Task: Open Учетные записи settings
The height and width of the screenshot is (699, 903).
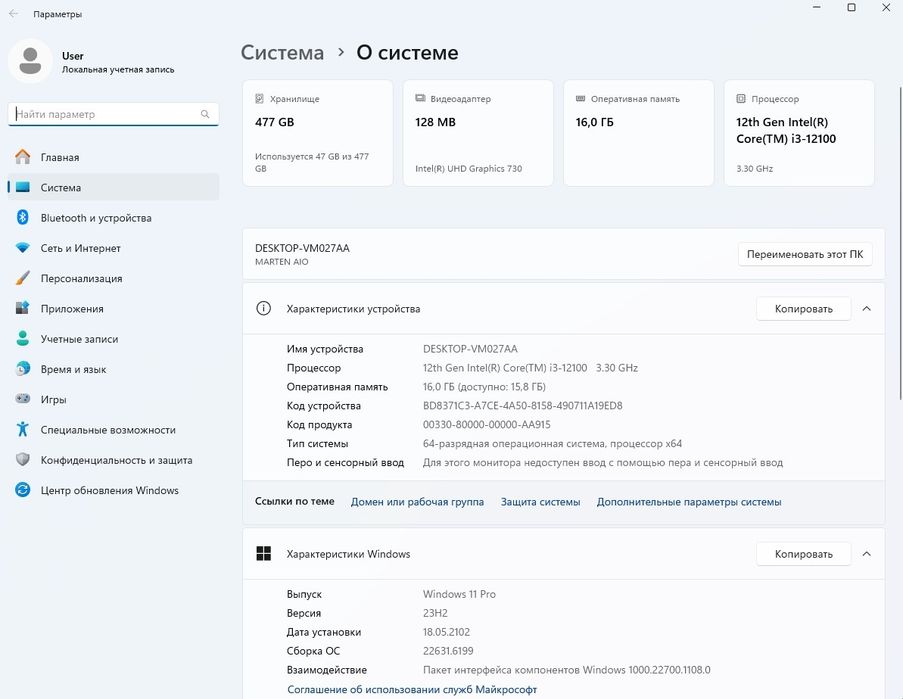Action: pos(113,339)
